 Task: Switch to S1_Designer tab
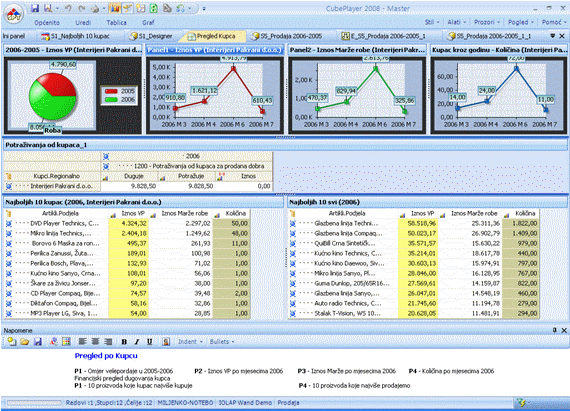pyautogui.click(x=151, y=36)
